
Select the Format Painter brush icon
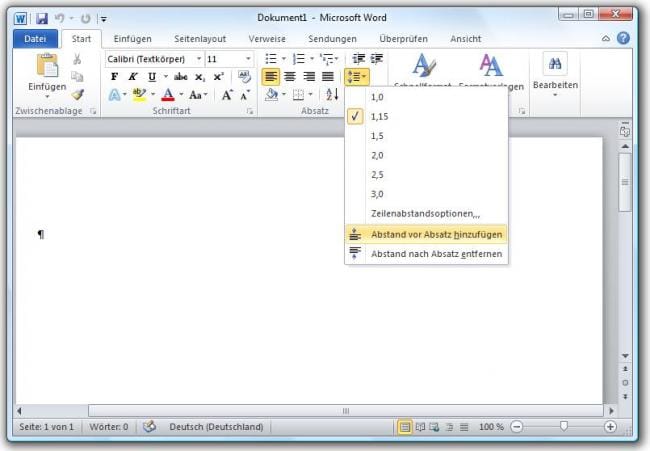pyautogui.click(x=77, y=95)
